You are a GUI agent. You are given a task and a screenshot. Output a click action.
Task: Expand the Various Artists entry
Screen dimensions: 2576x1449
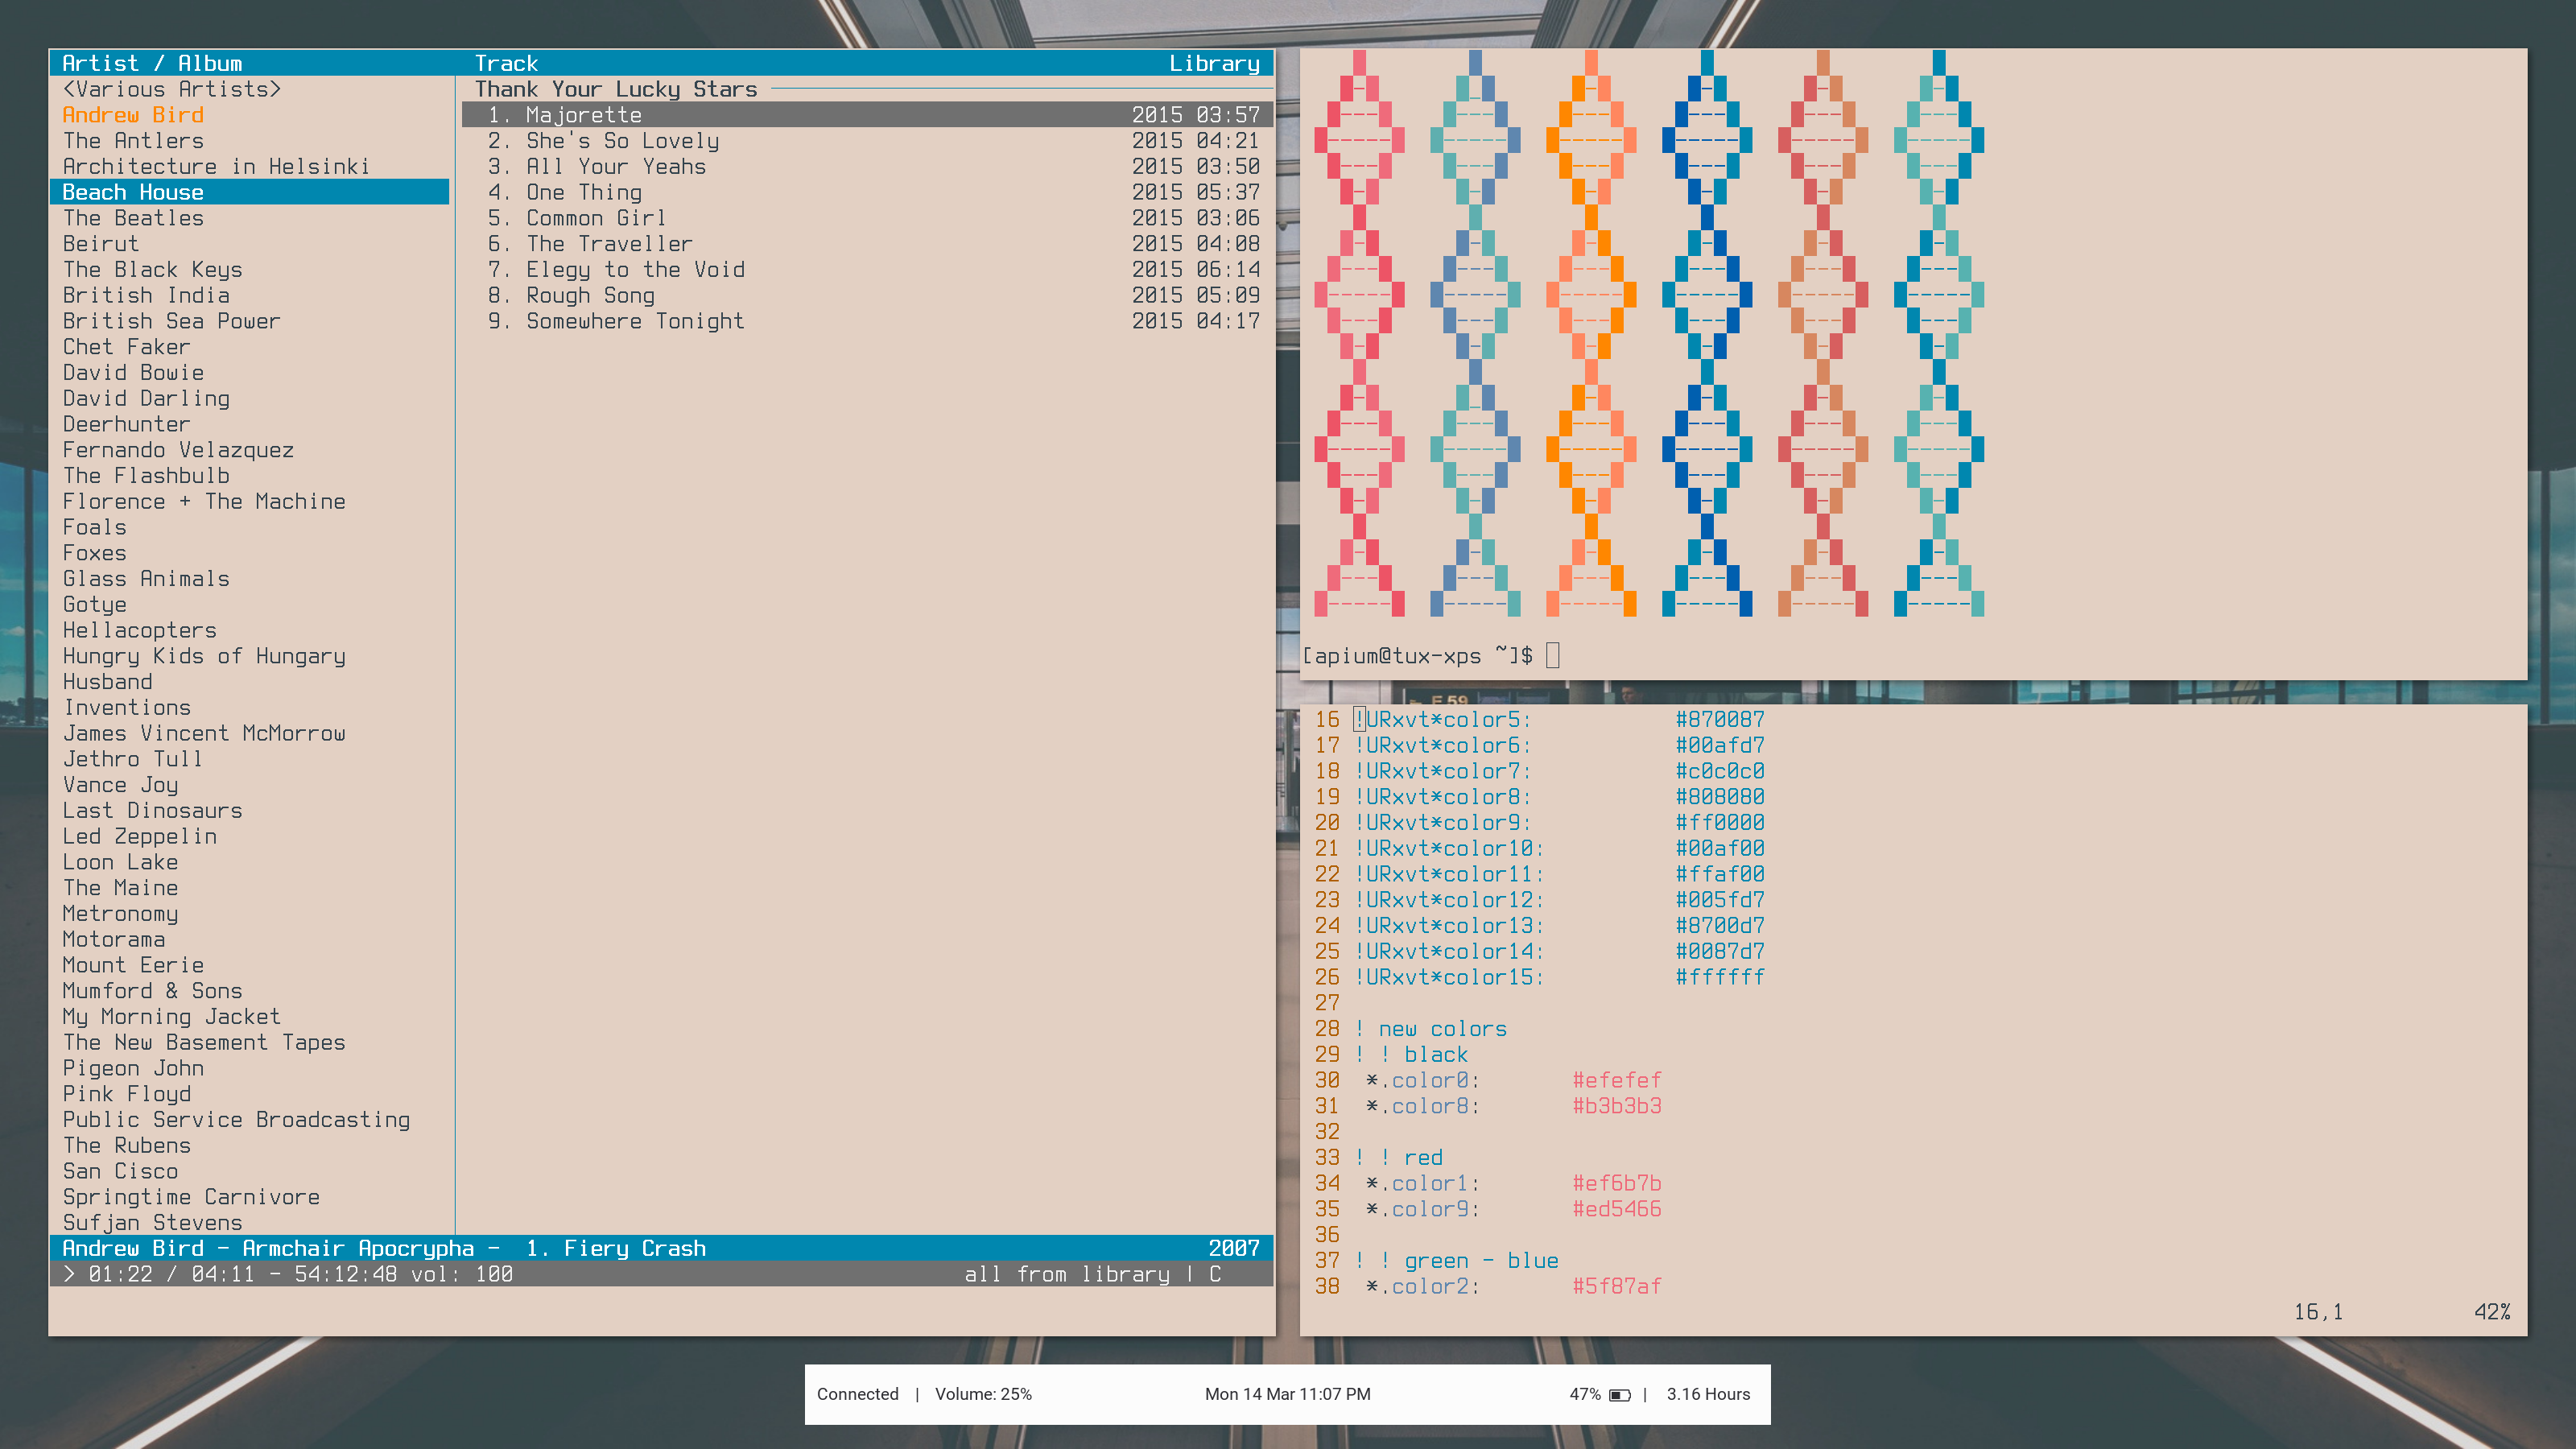(x=171, y=89)
